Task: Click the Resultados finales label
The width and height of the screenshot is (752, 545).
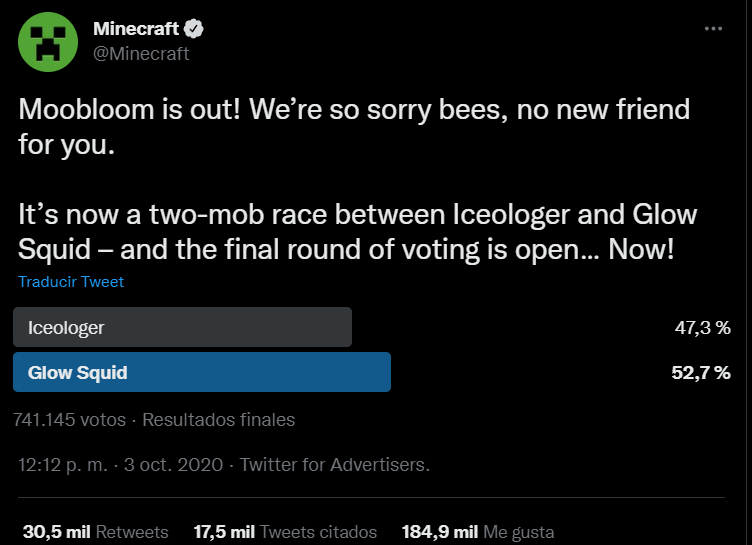Action: [218, 419]
